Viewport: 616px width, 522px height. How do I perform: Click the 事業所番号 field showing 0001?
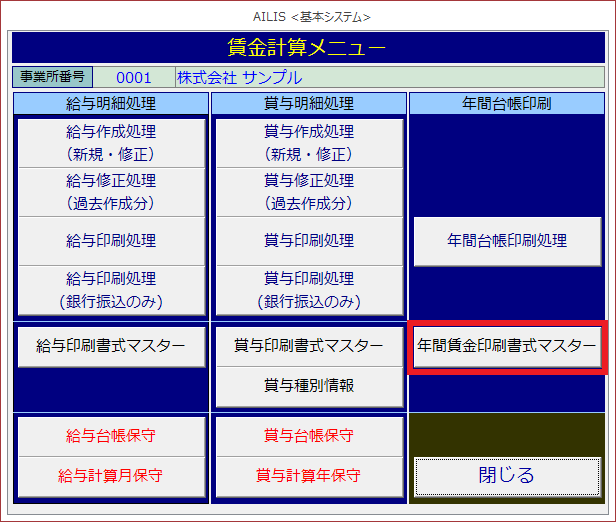(133, 77)
